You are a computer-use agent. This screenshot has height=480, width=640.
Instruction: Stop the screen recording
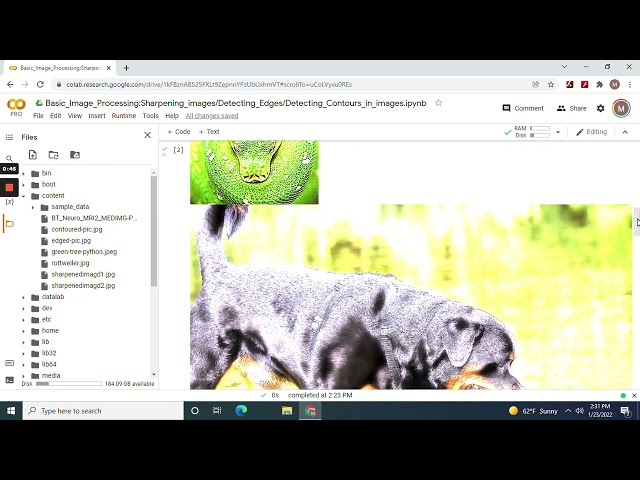coord(9,187)
